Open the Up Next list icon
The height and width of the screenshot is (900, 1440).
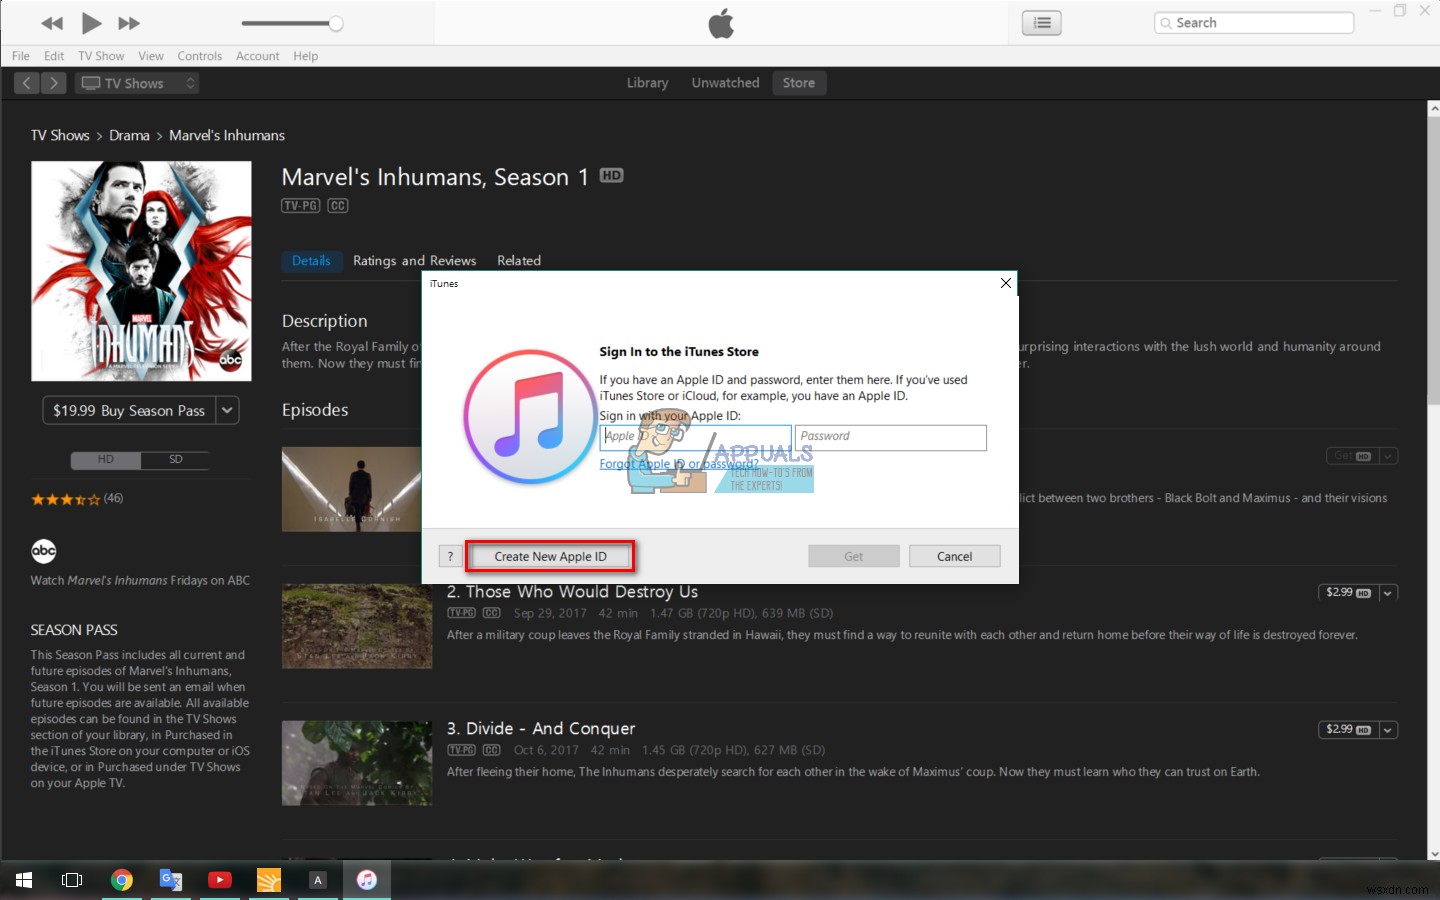(1040, 22)
